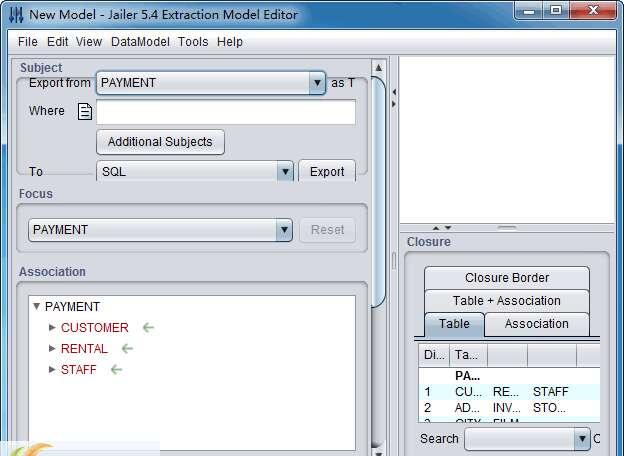Click the Where condition editor document icon

point(85,111)
